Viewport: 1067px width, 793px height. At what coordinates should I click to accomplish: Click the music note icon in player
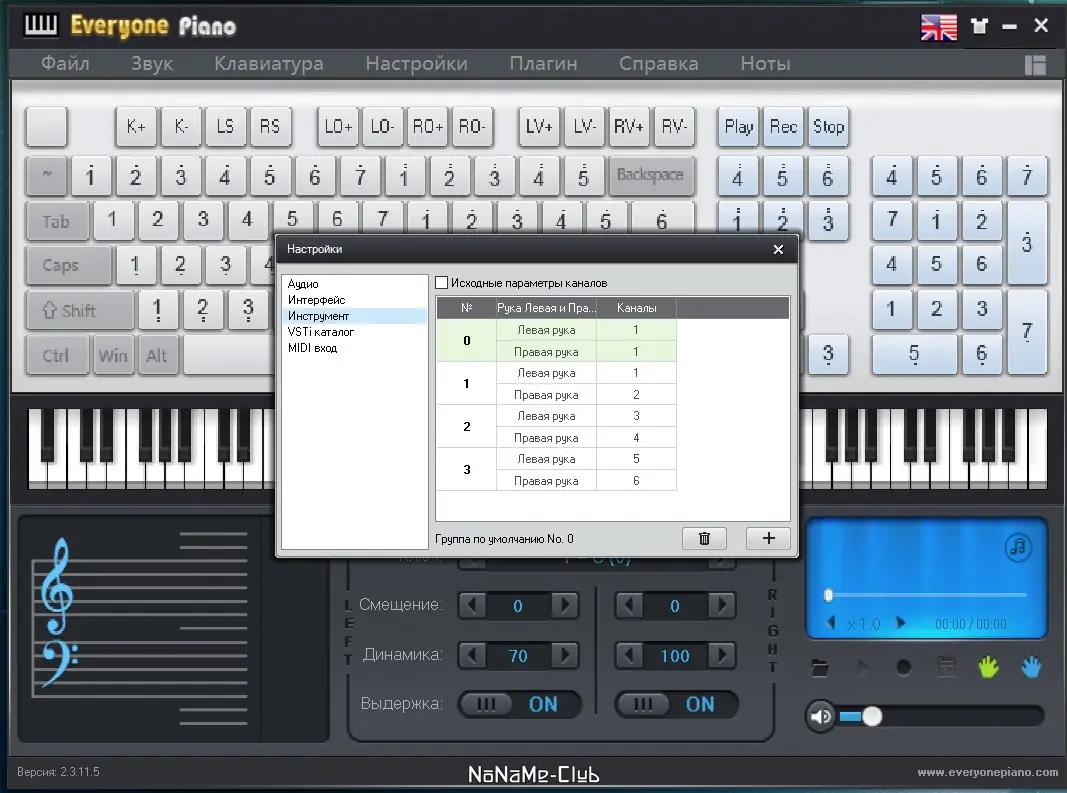click(x=1018, y=547)
